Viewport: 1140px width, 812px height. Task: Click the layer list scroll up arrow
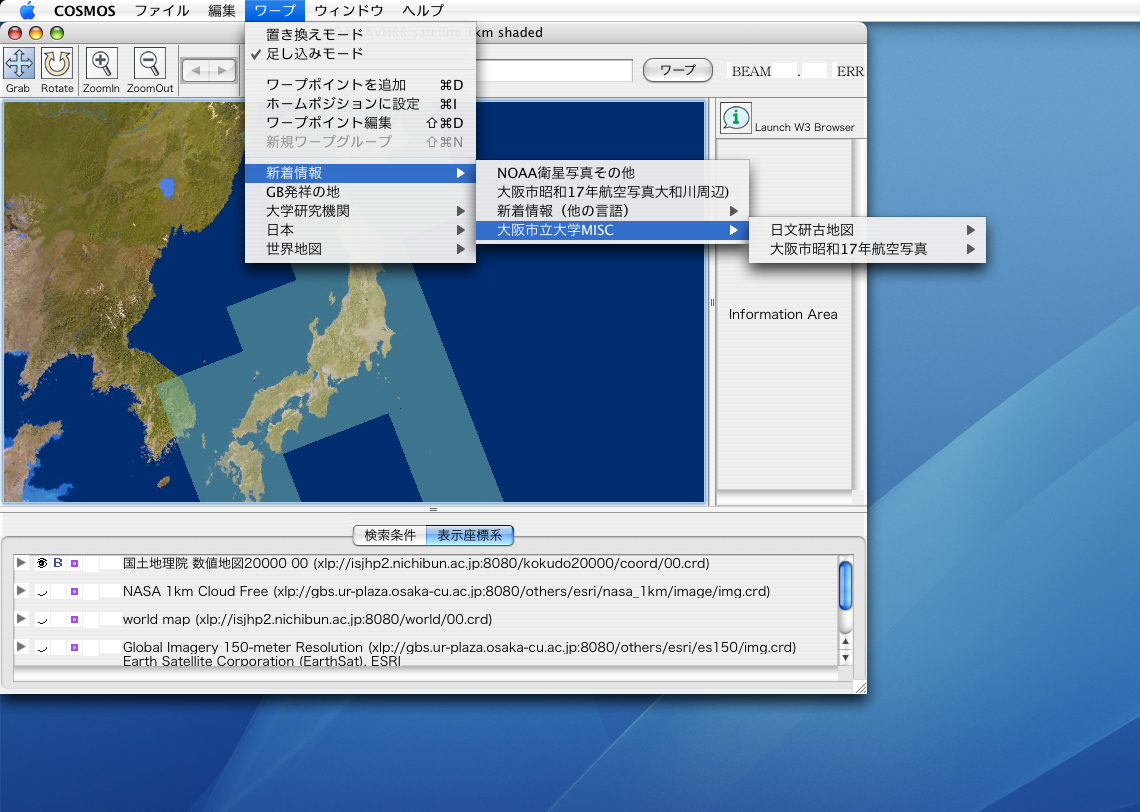point(845,642)
